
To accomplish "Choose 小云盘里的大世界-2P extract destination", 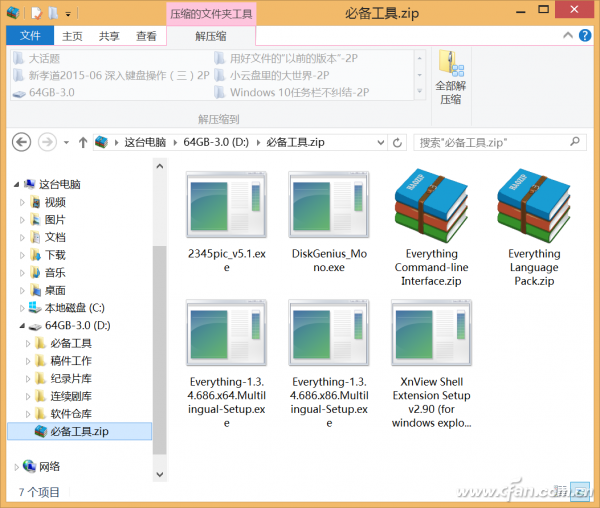I will tap(271, 75).
